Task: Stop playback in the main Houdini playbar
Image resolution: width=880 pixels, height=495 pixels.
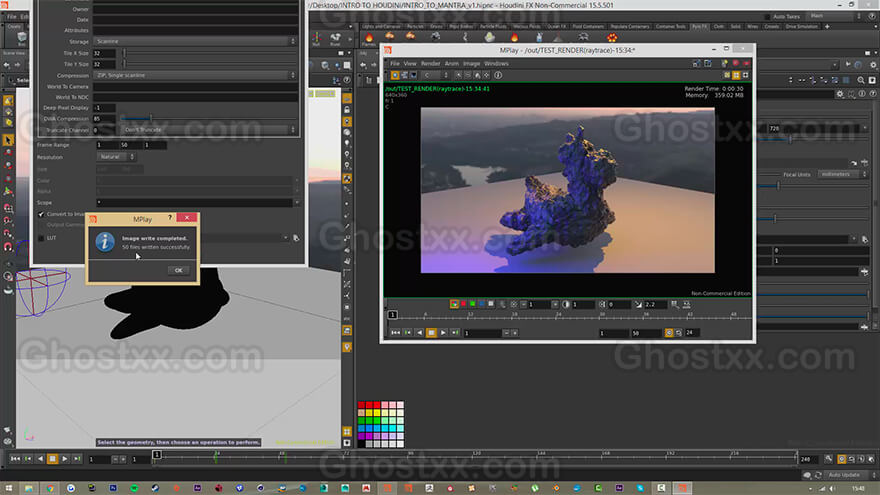Action: 52,459
